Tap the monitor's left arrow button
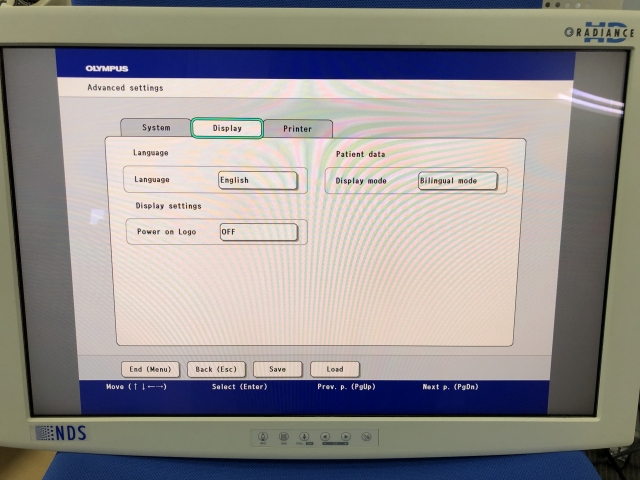The width and height of the screenshot is (640, 480). pos(325,437)
